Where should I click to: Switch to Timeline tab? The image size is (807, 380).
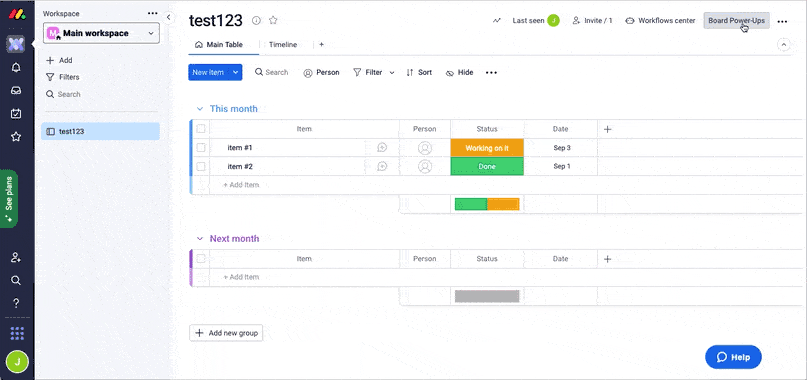(x=283, y=45)
